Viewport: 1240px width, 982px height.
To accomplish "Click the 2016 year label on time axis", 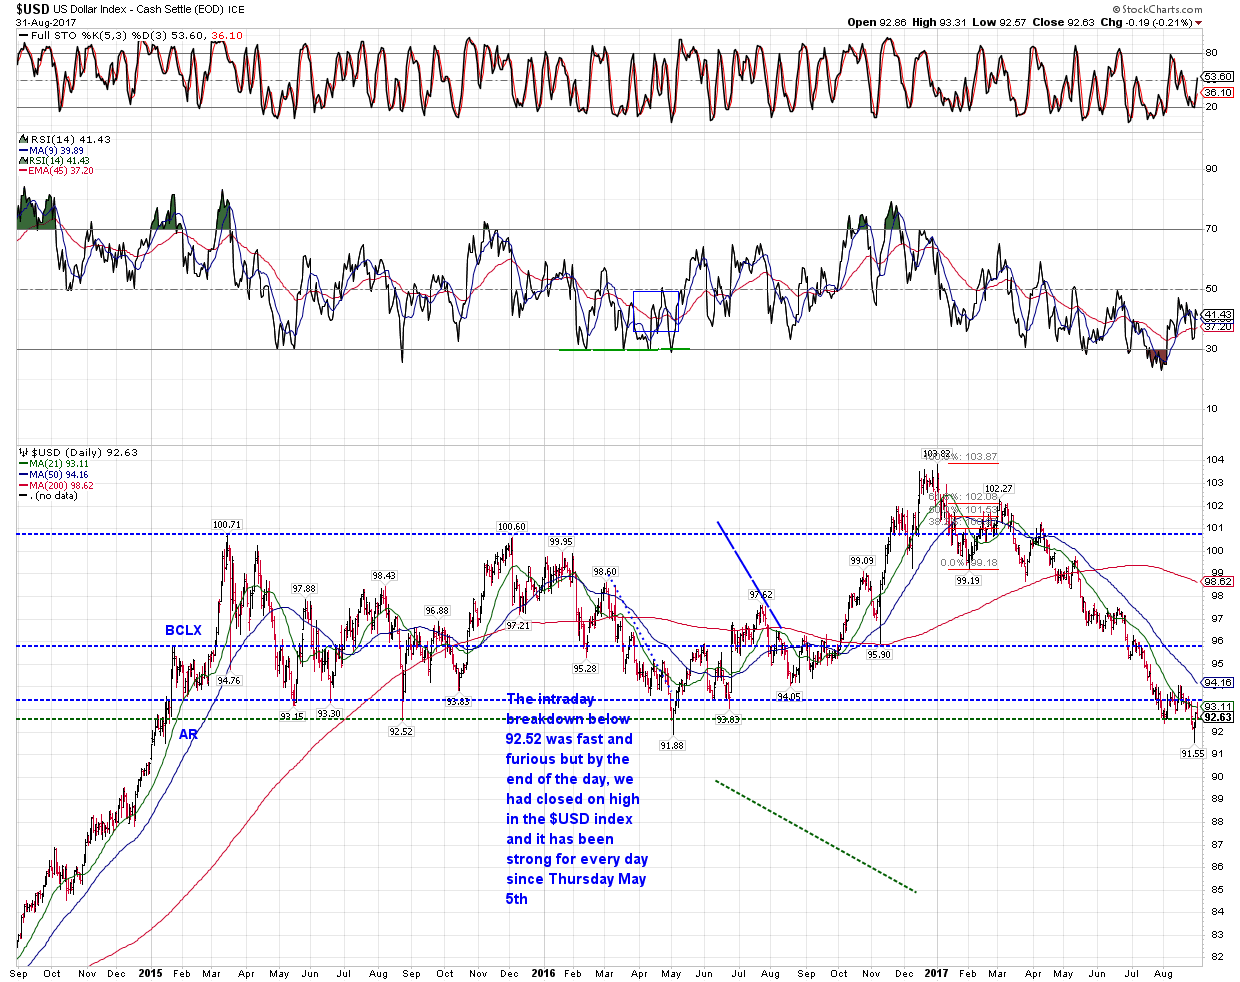I will pyautogui.click(x=543, y=973).
